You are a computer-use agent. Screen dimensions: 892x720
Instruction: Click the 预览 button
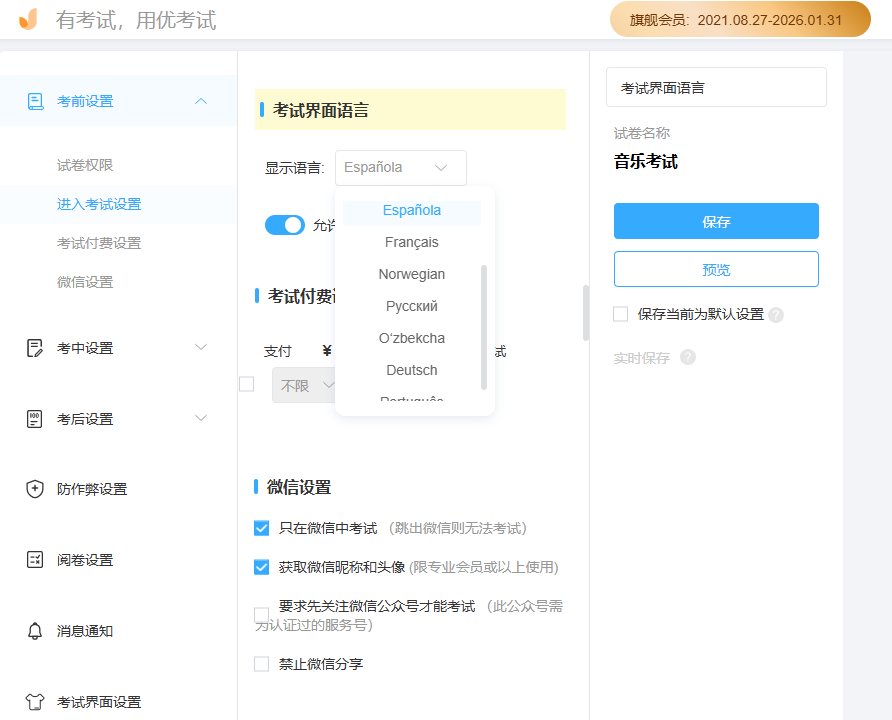(715, 269)
